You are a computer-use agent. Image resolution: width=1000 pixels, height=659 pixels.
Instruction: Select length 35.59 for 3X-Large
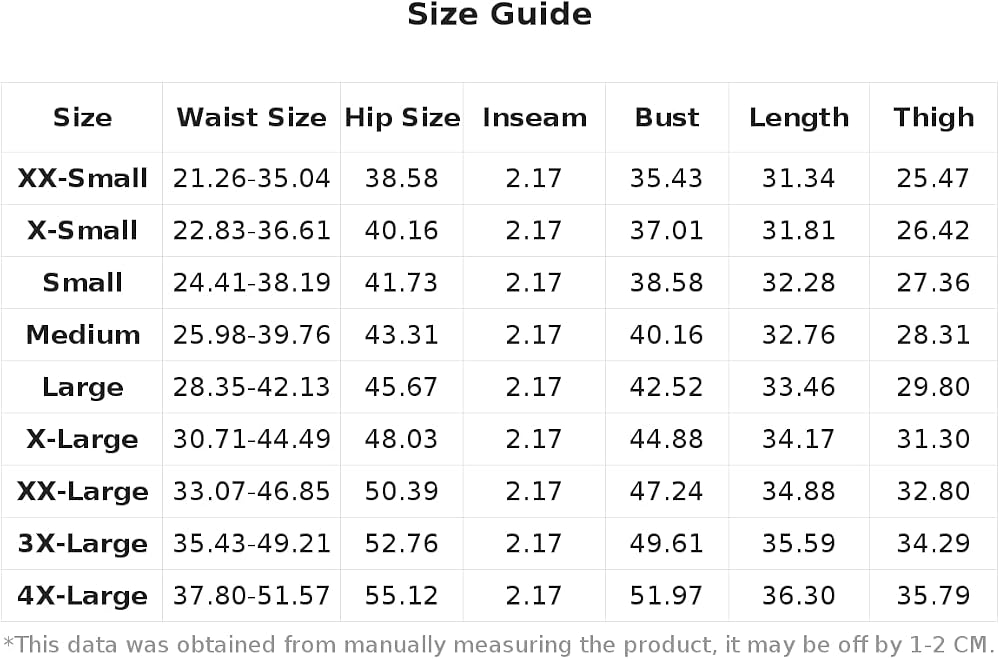(798, 544)
